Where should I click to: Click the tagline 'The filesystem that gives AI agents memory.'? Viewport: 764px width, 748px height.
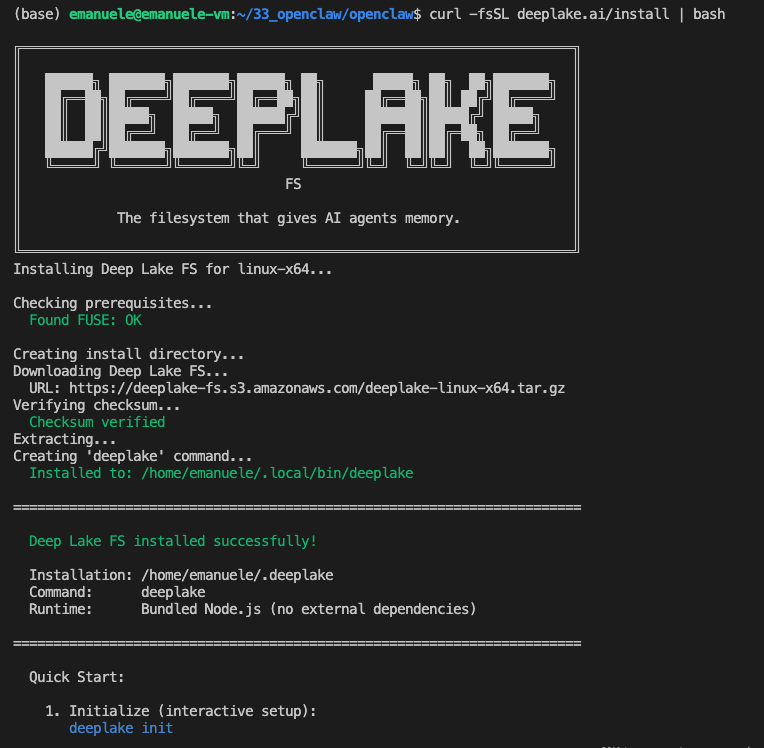[288, 218]
